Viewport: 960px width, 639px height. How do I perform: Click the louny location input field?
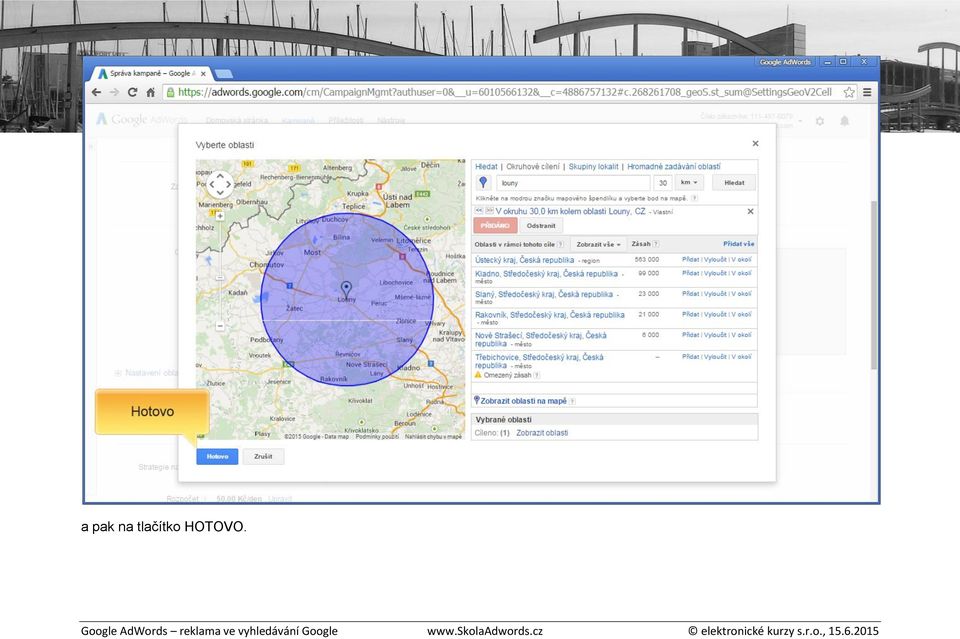click(x=573, y=183)
